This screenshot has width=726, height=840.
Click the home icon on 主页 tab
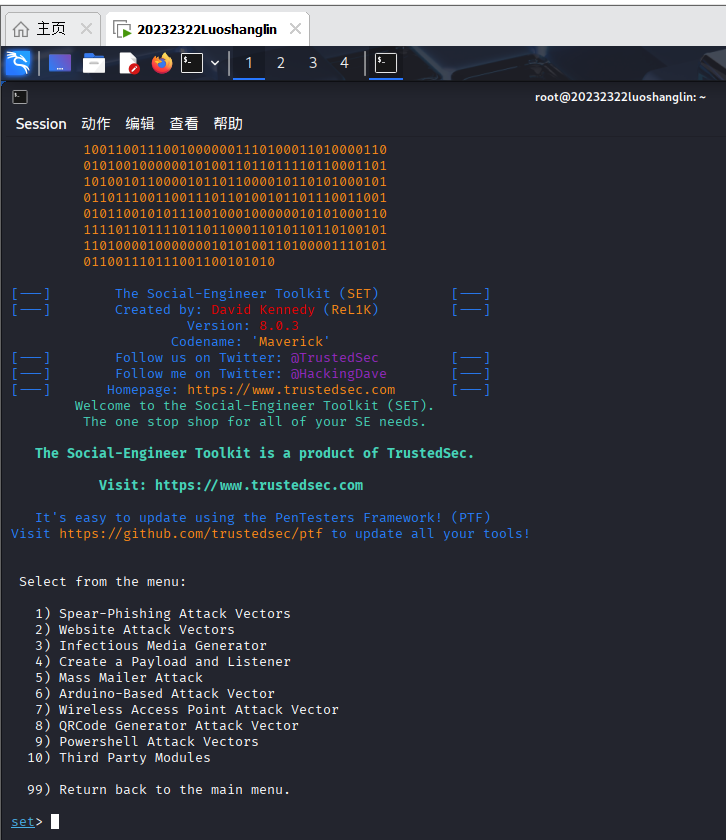[x=21, y=29]
